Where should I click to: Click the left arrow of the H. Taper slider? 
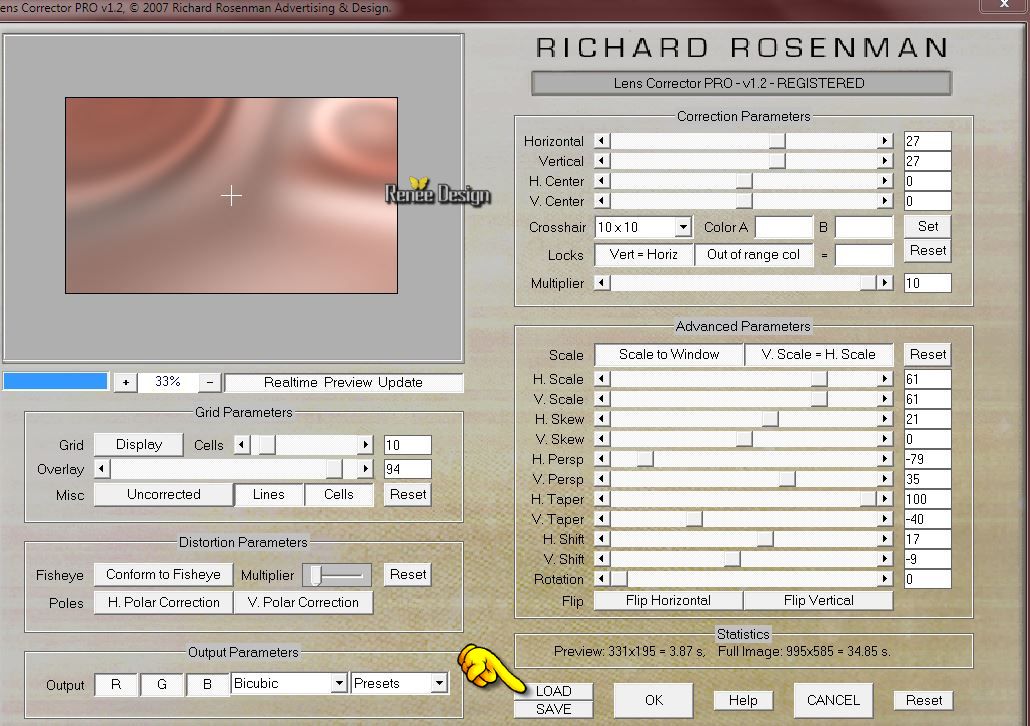coord(602,499)
